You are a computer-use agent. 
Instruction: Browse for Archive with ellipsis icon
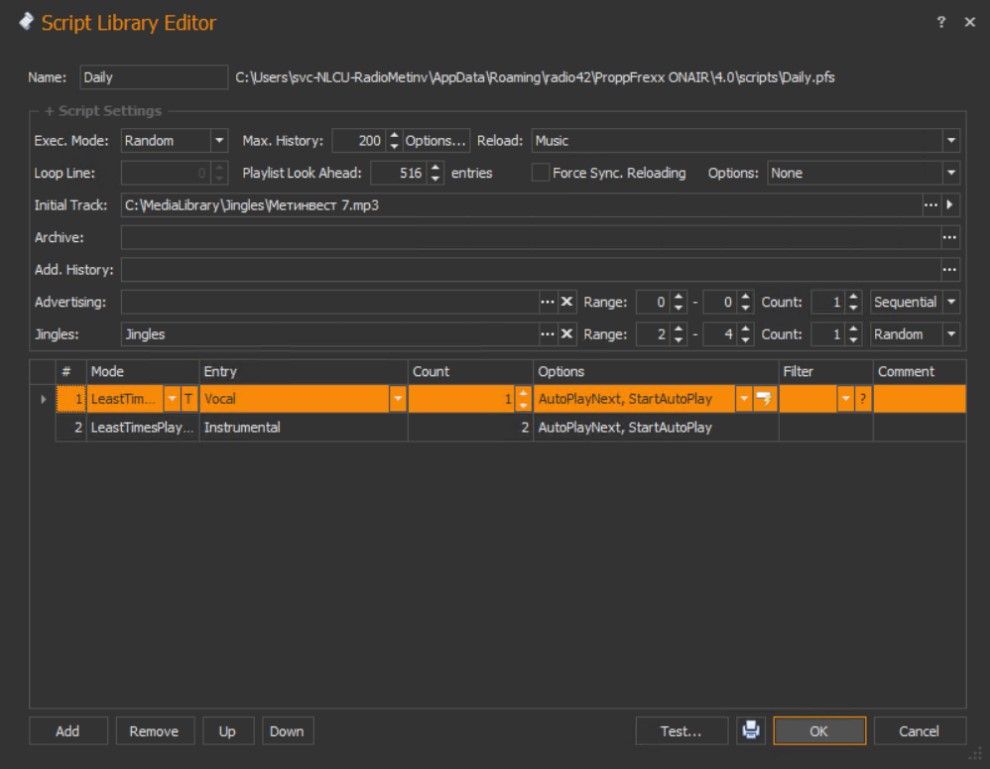coord(949,237)
